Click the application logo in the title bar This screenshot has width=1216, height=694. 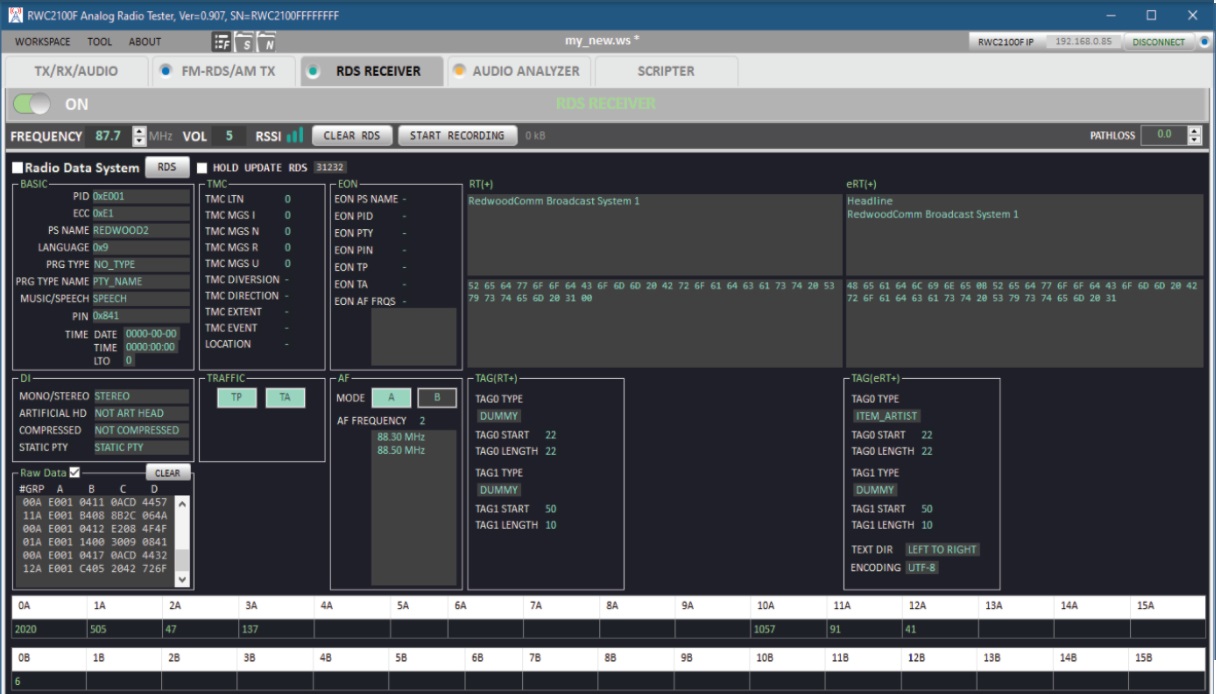14,15
